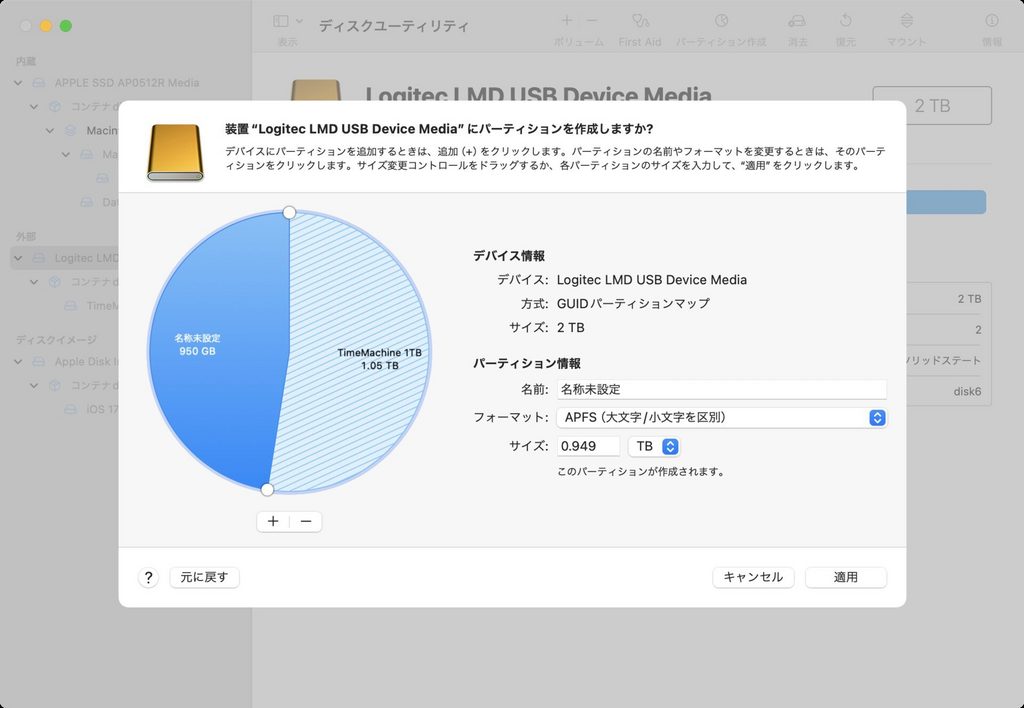The height and width of the screenshot is (708, 1024).
Task: Click the bottom resize handle on pie chart
Action: point(267,489)
